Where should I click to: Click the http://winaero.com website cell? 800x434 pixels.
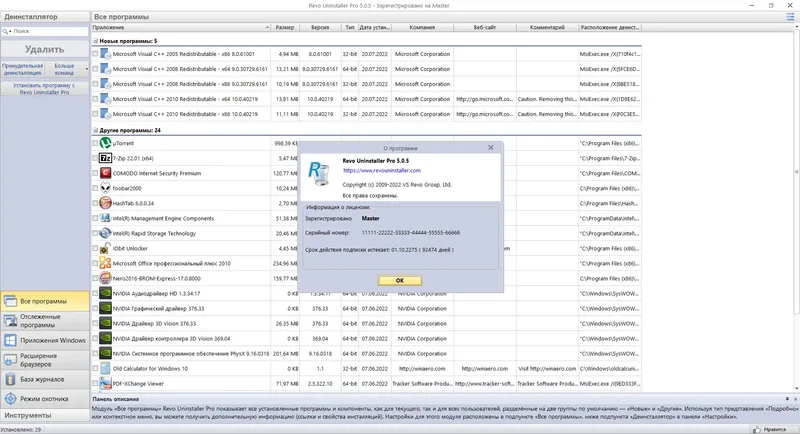485,368
